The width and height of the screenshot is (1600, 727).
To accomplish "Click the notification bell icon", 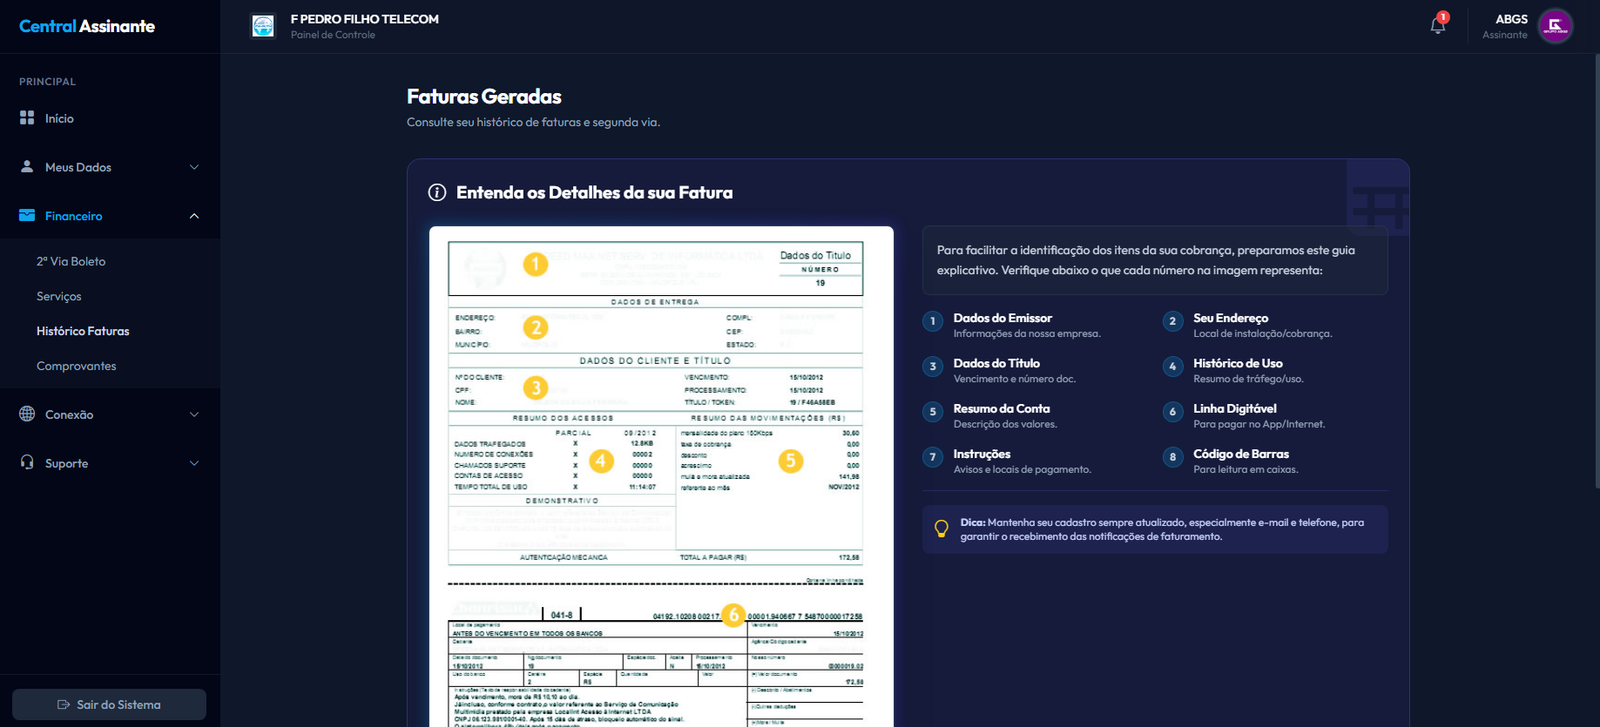I will point(1437,26).
